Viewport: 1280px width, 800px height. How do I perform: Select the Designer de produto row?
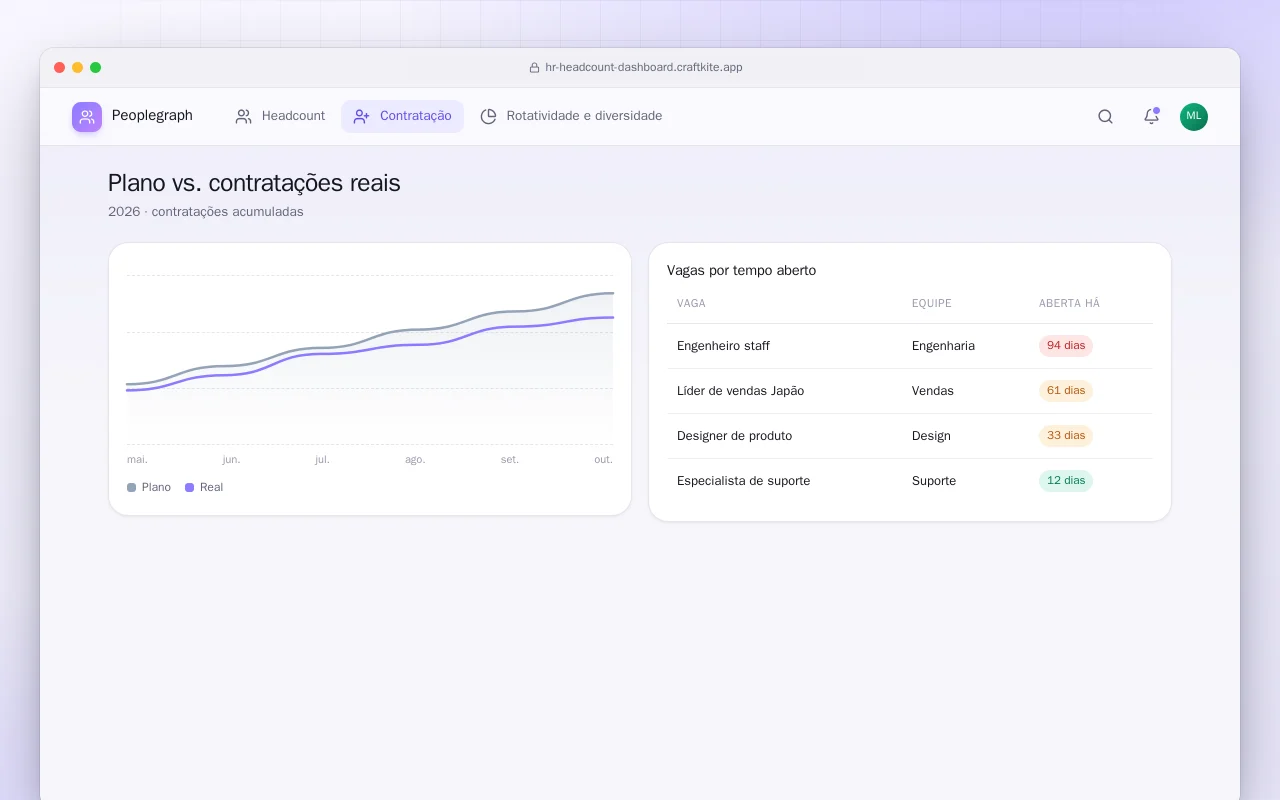910,436
